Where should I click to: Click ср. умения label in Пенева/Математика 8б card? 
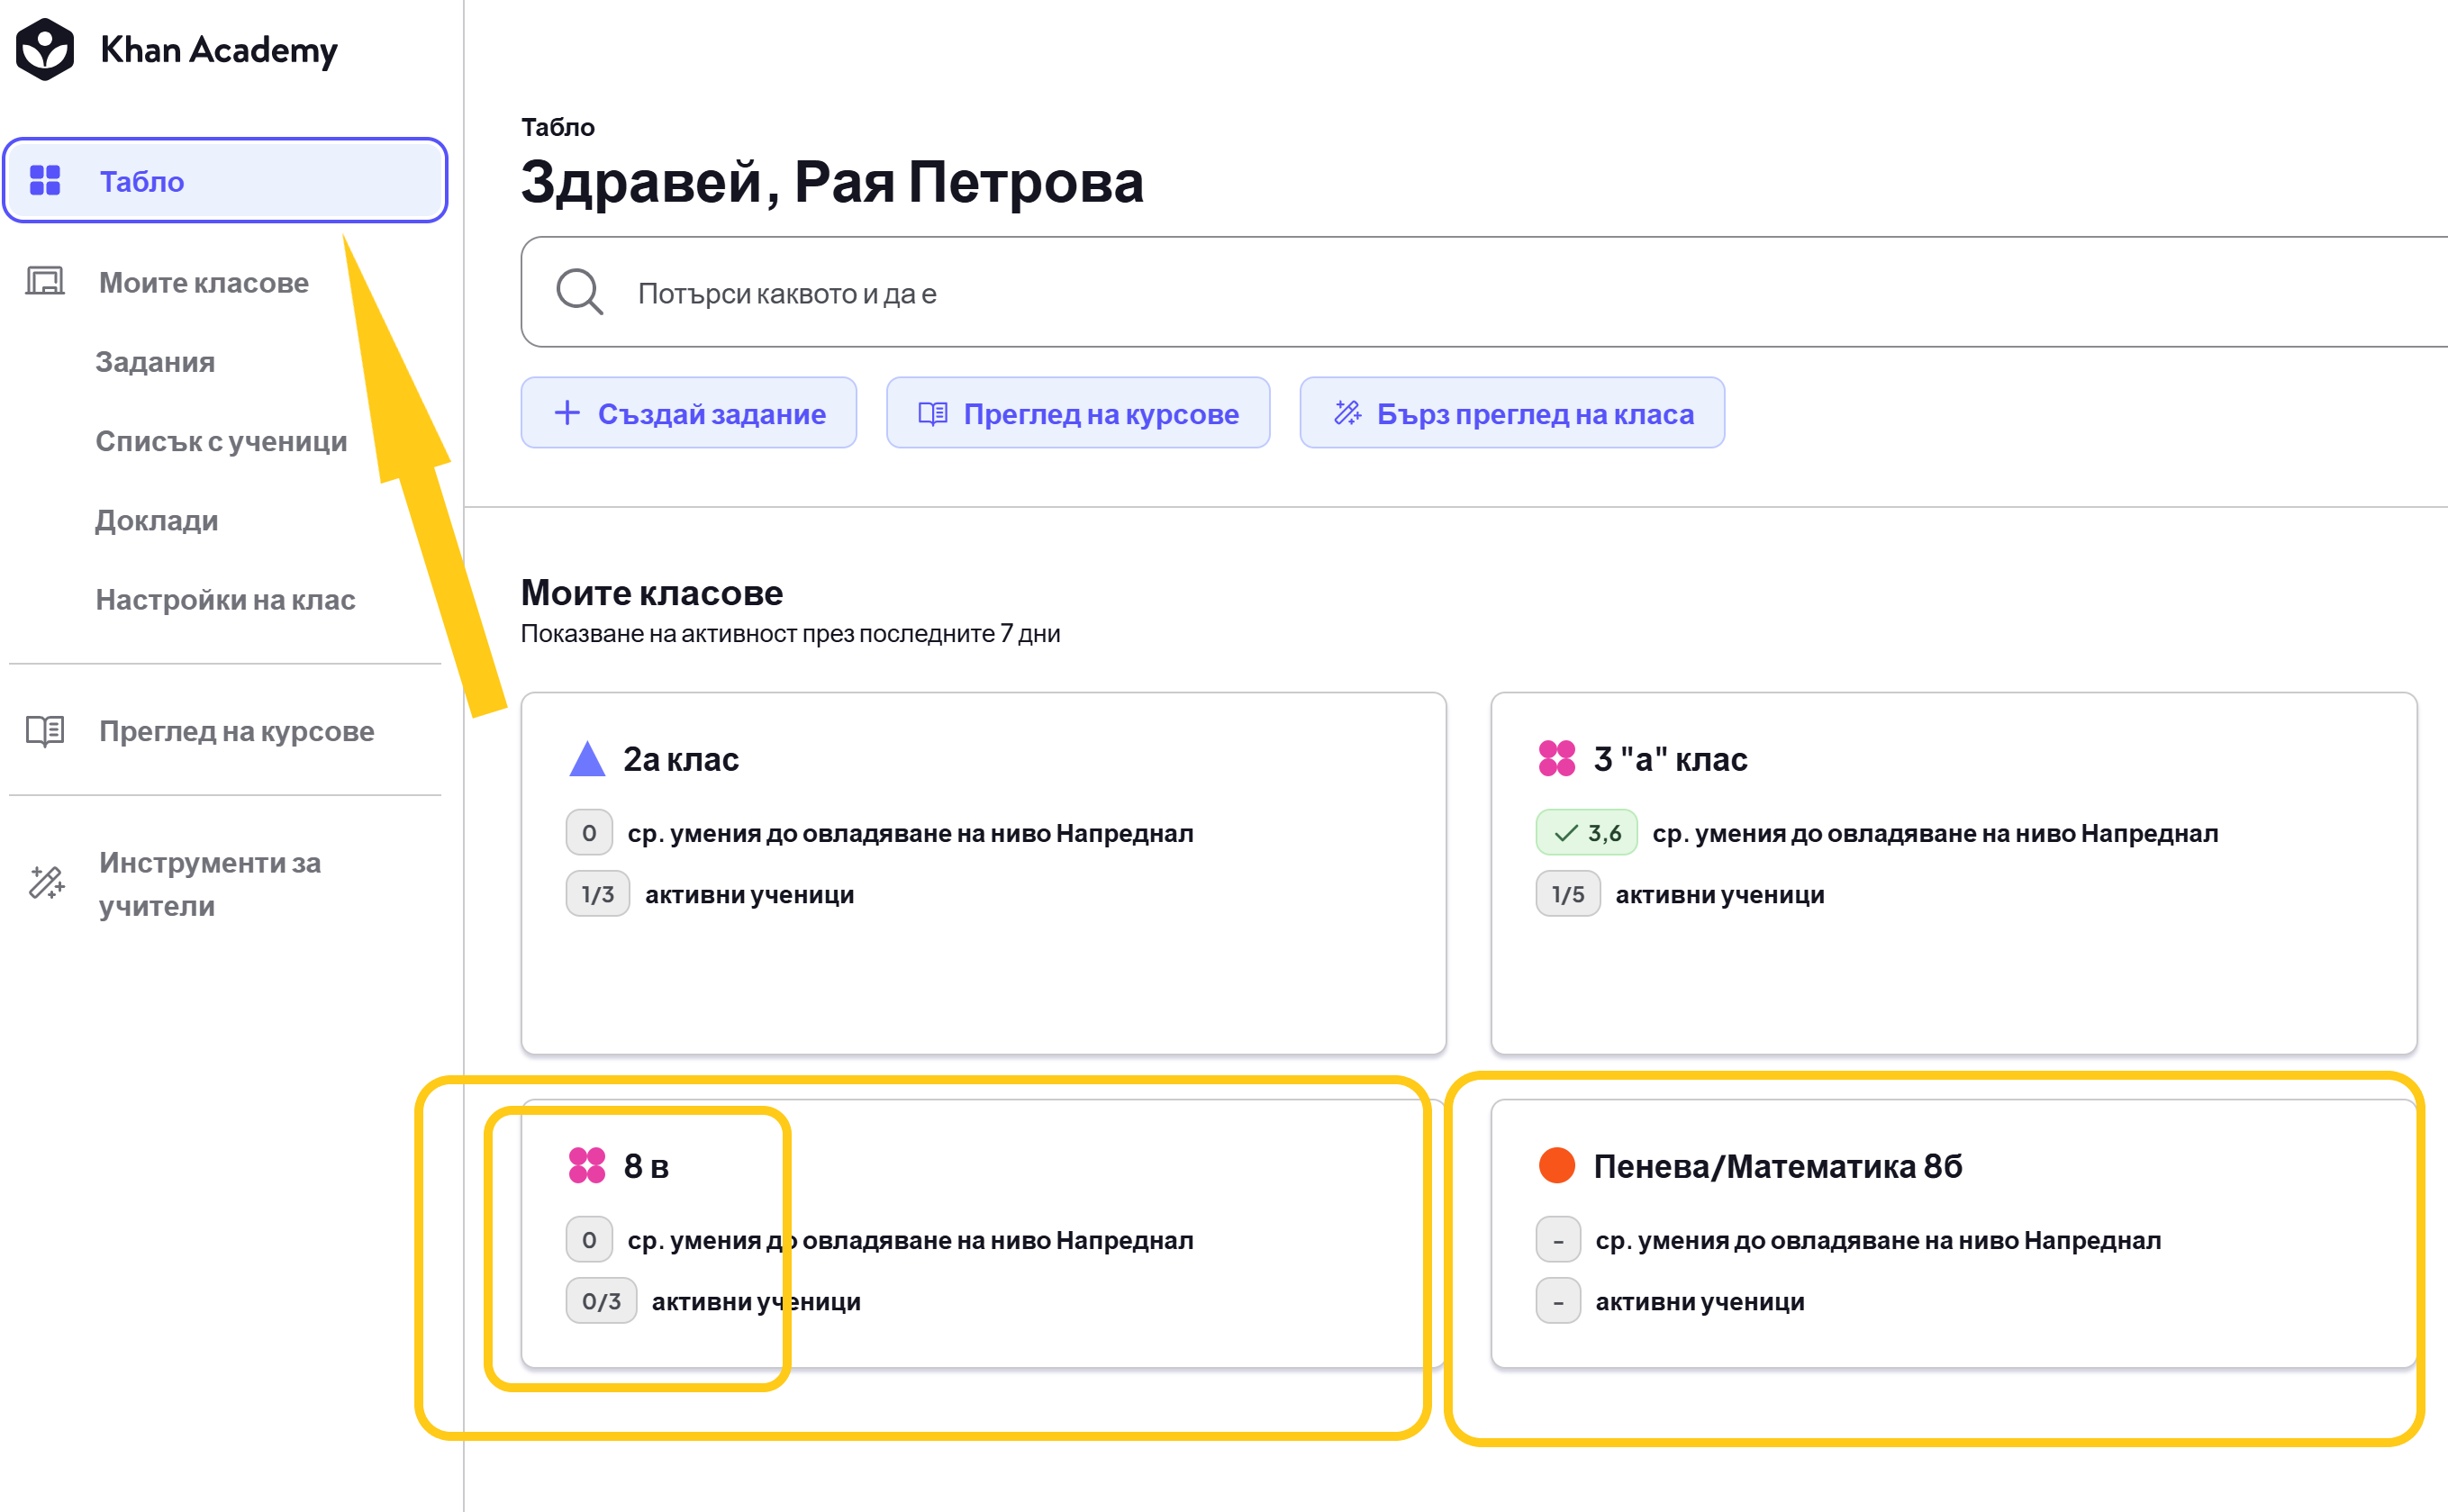(x=1878, y=1240)
